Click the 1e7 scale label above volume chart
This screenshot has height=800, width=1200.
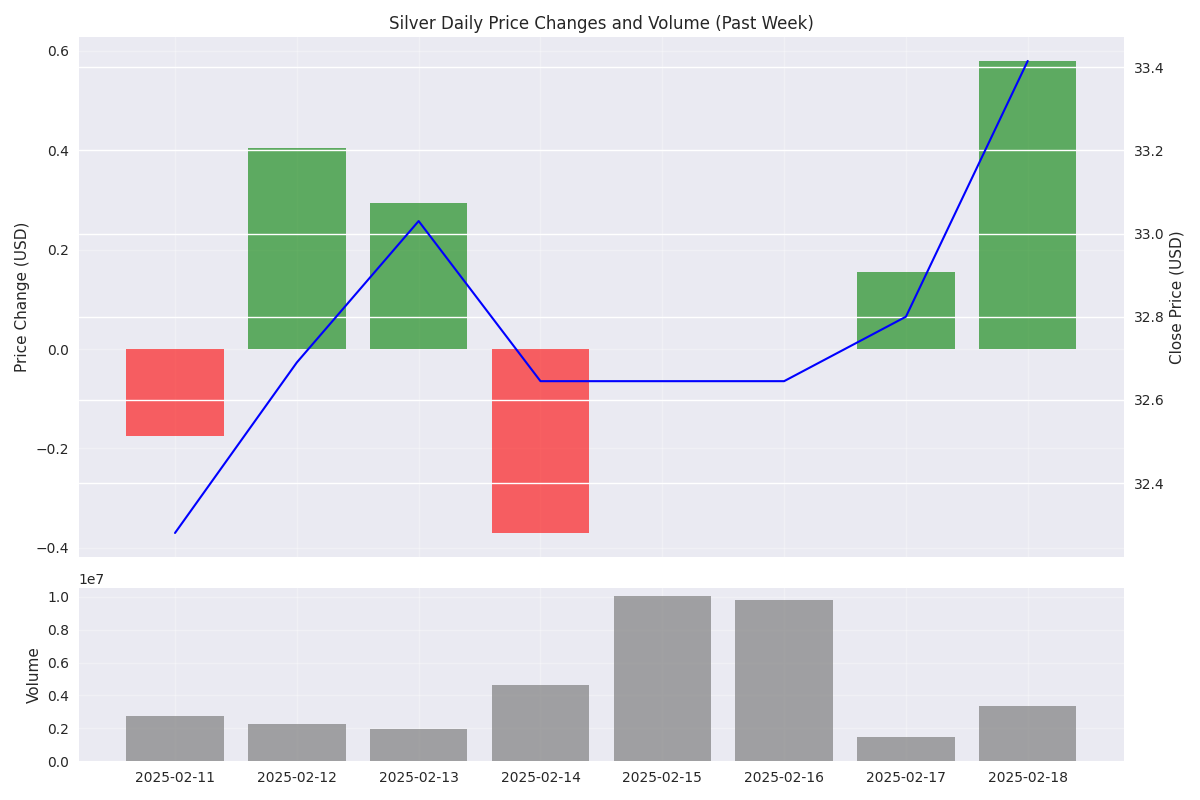click(x=92, y=579)
